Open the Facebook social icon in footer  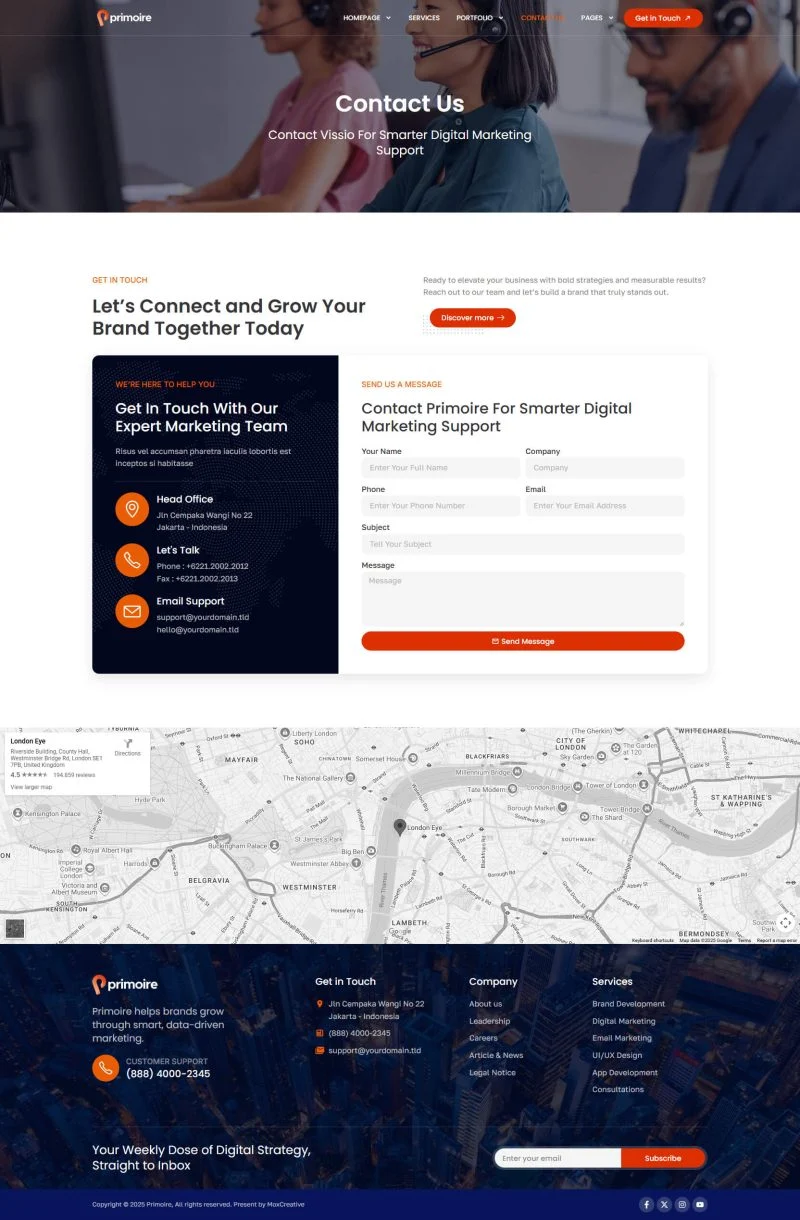(646, 1204)
